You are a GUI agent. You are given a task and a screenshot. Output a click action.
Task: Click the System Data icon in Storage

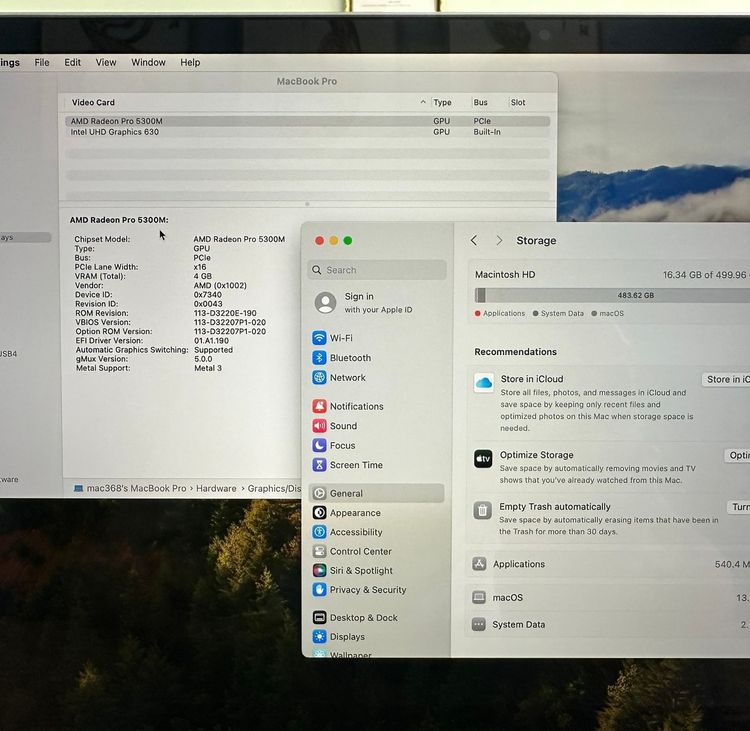click(478, 624)
